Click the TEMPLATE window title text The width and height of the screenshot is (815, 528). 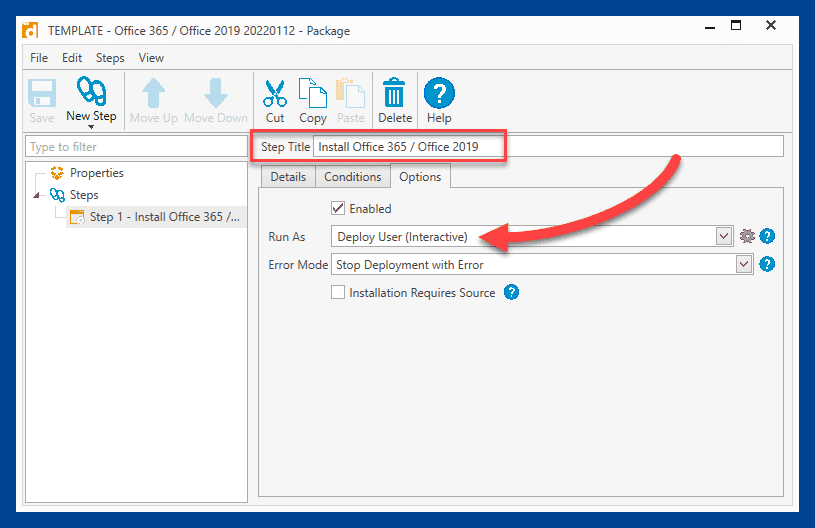point(199,31)
